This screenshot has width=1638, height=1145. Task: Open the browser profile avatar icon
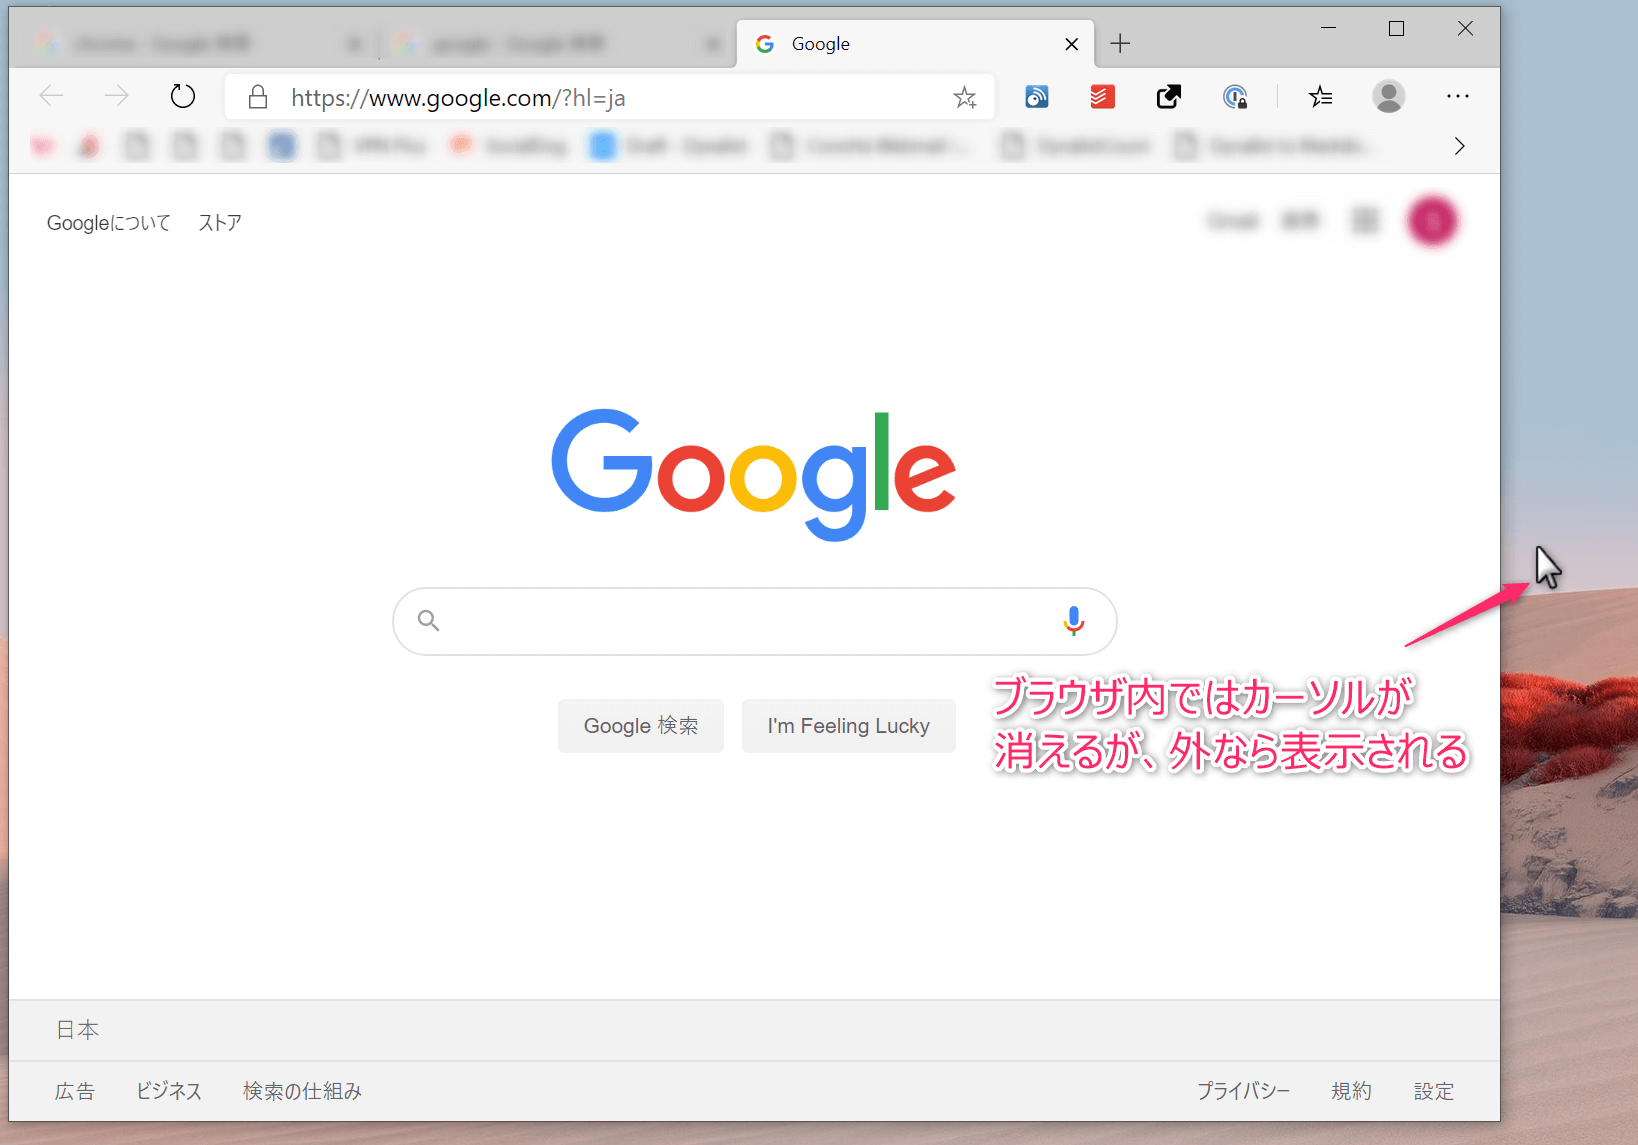tap(1388, 96)
